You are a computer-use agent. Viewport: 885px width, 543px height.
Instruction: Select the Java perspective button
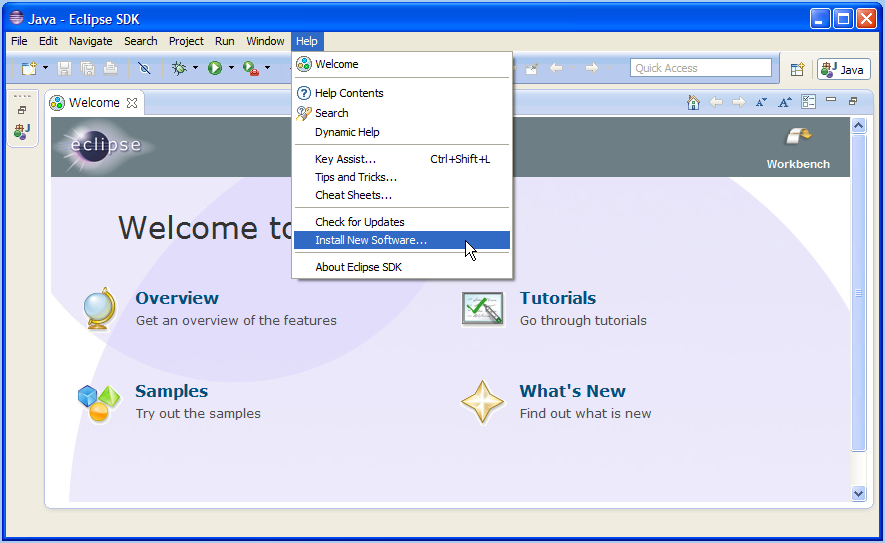click(x=843, y=69)
